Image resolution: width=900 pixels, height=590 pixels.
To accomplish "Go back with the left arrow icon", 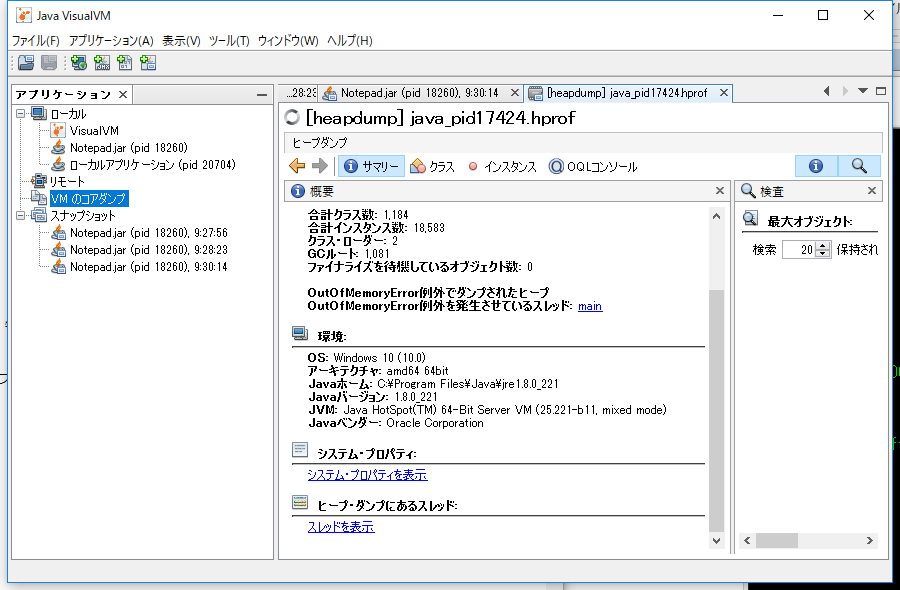I will (297, 166).
